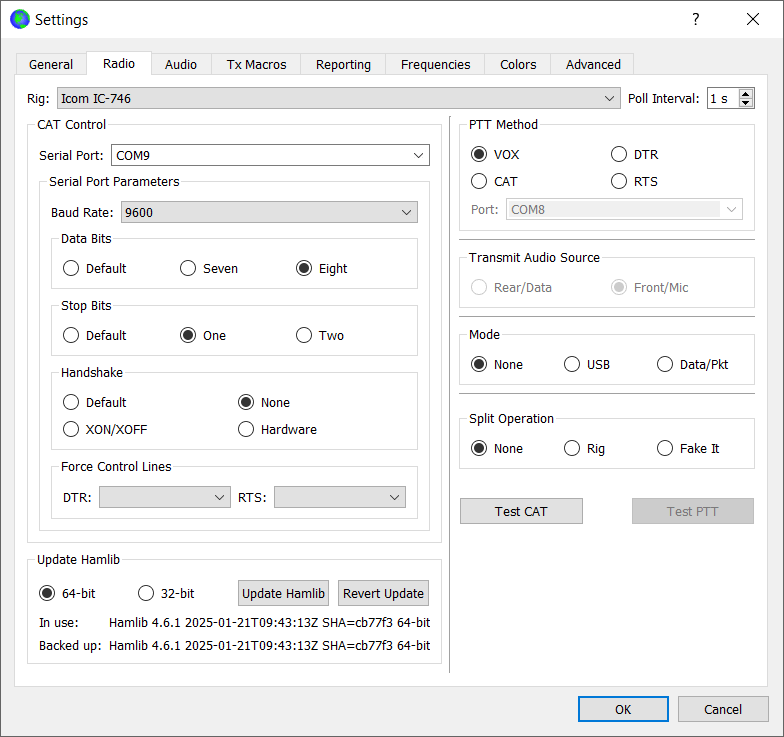This screenshot has width=784, height=737.
Task: Select Seven data bits option
Action: (188, 268)
